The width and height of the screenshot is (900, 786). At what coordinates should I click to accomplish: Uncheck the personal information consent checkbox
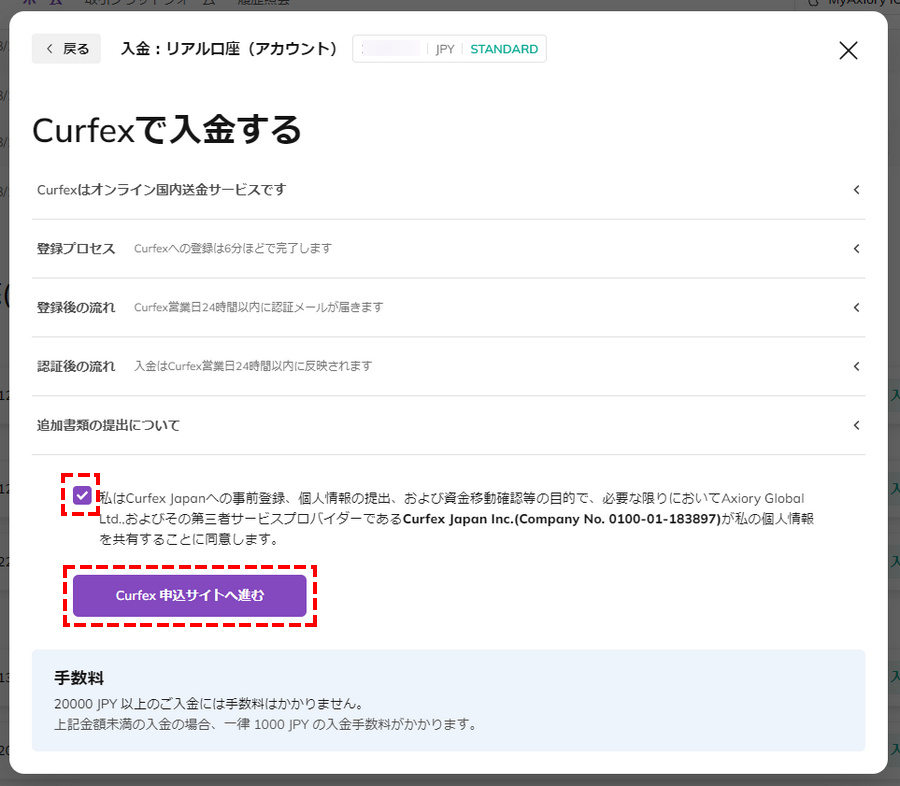point(82,495)
